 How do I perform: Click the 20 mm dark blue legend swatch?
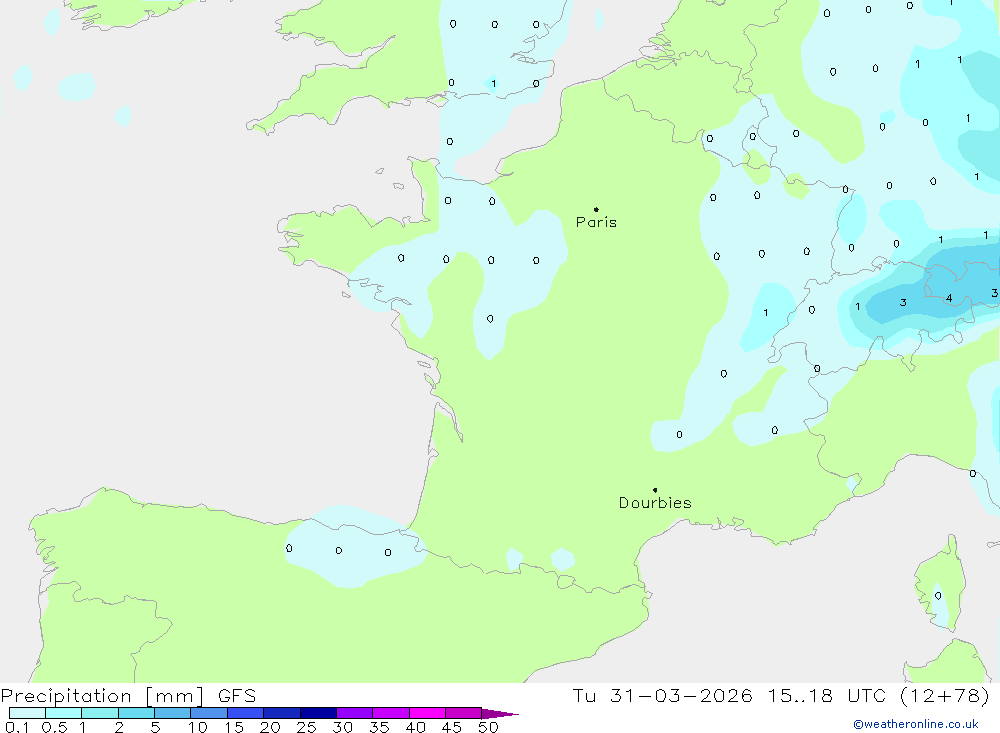coord(281,713)
